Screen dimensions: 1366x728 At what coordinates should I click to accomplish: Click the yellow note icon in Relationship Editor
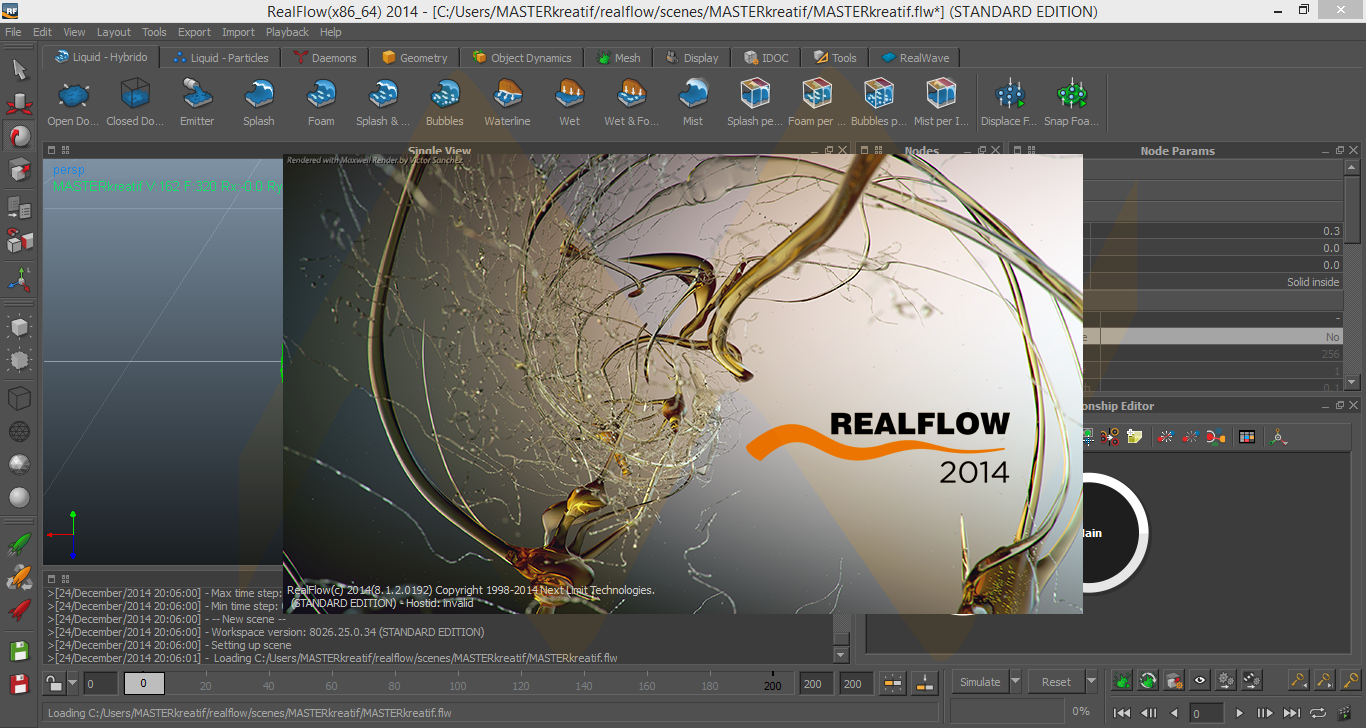(x=1134, y=436)
